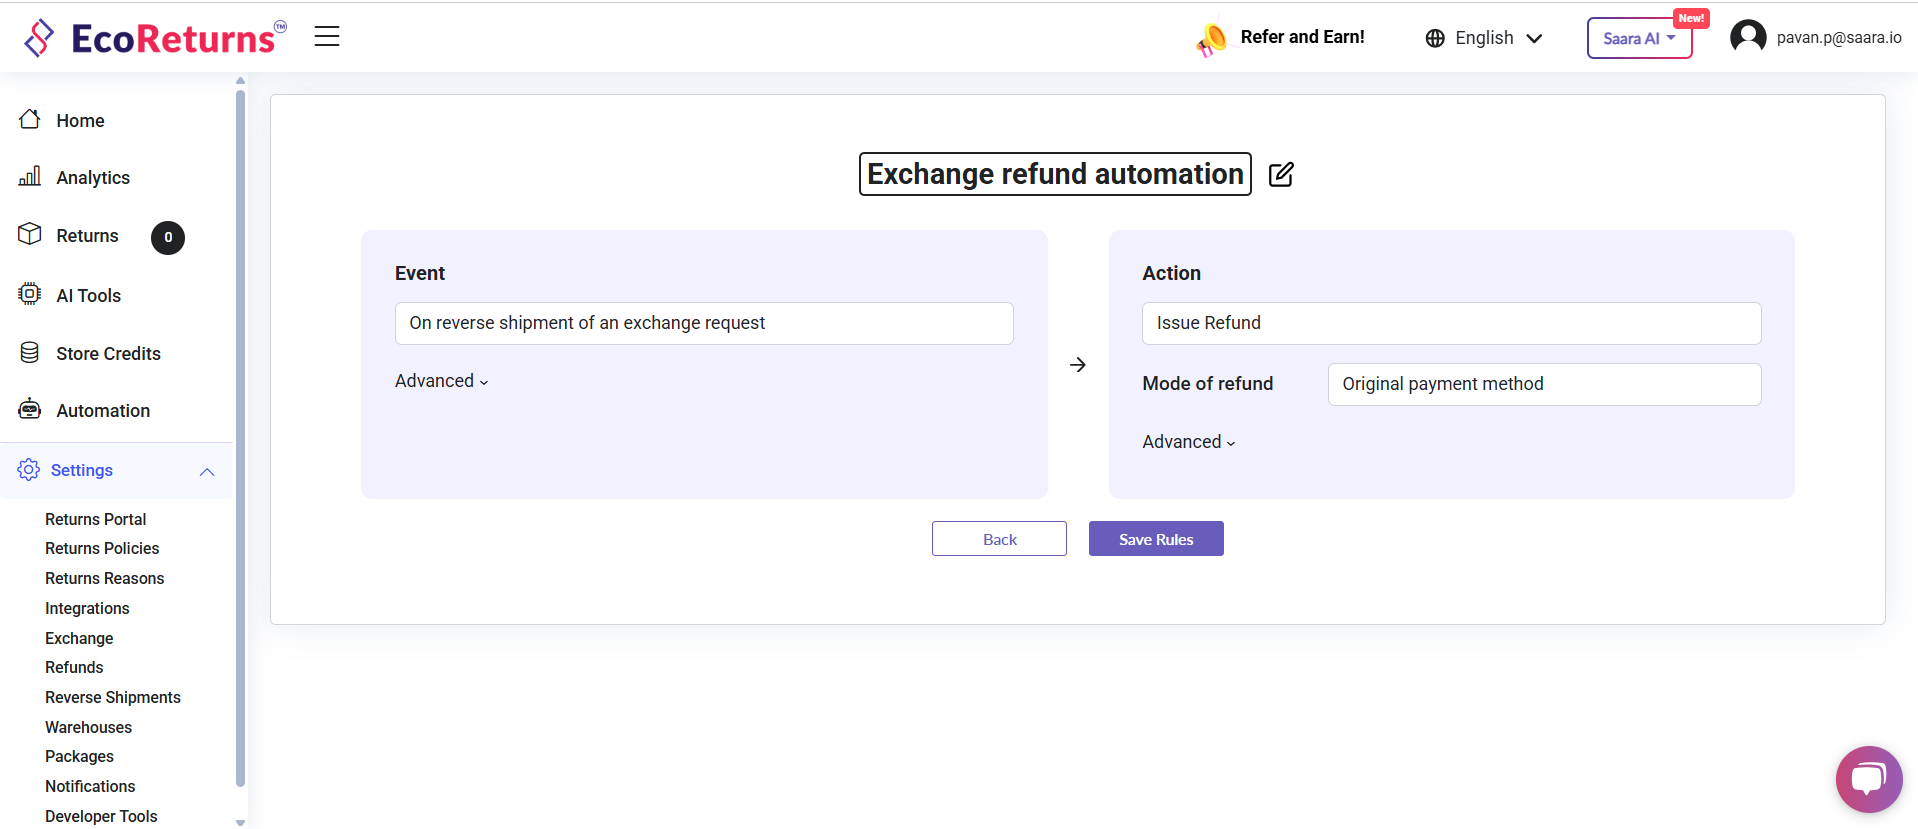
Task: Click the user profile avatar icon
Action: pos(1747,37)
